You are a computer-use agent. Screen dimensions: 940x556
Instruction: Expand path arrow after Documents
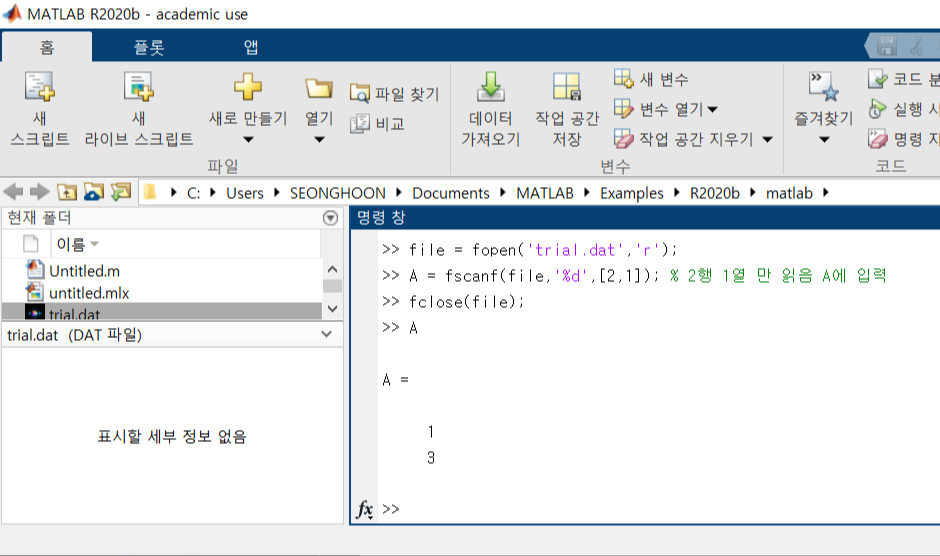(502, 193)
